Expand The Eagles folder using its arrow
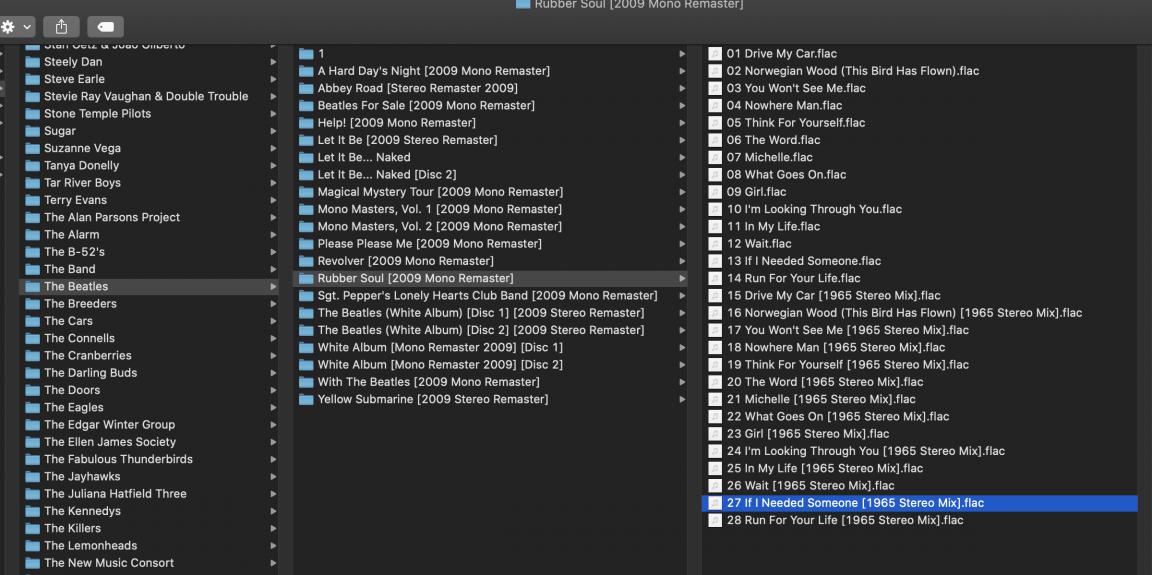 pyautogui.click(x=273, y=408)
